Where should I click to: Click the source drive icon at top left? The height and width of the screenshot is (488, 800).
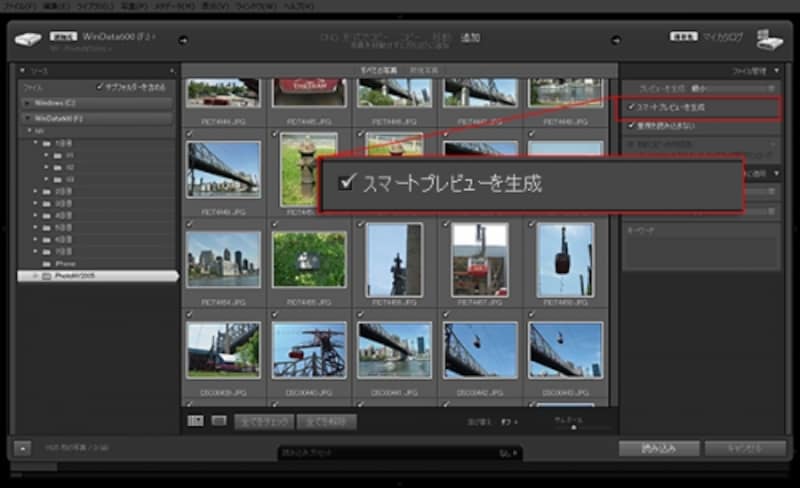(28, 39)
